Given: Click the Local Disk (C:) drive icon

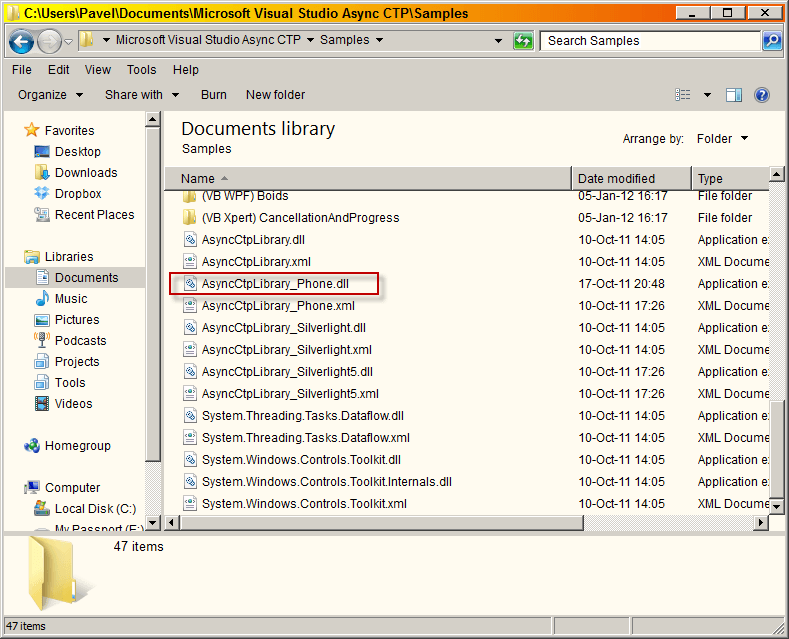Looking at the screenshot, I should click(42, 508).
